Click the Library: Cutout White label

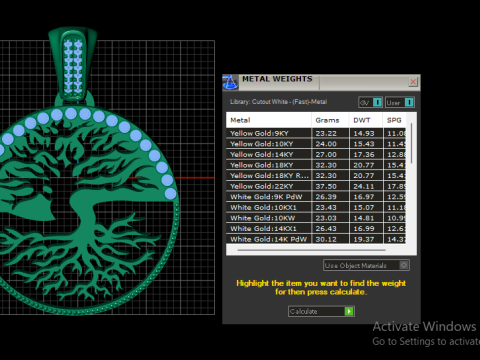point(278,102)
